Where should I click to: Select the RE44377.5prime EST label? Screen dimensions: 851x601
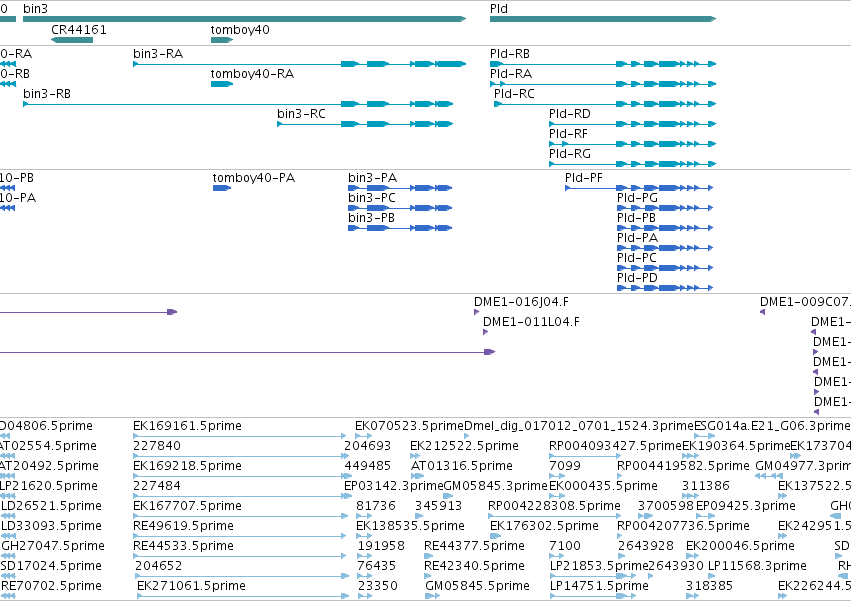(x=474, y=547)
